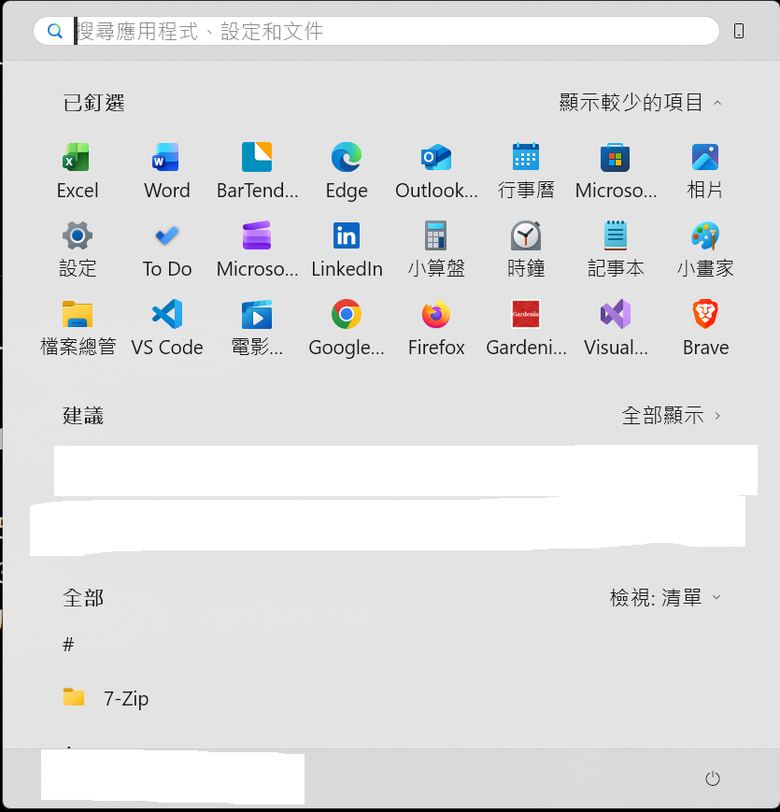Viewport: 780px width, 812px height.
Task: Open 設定 settings app
Action: (77, 249)
